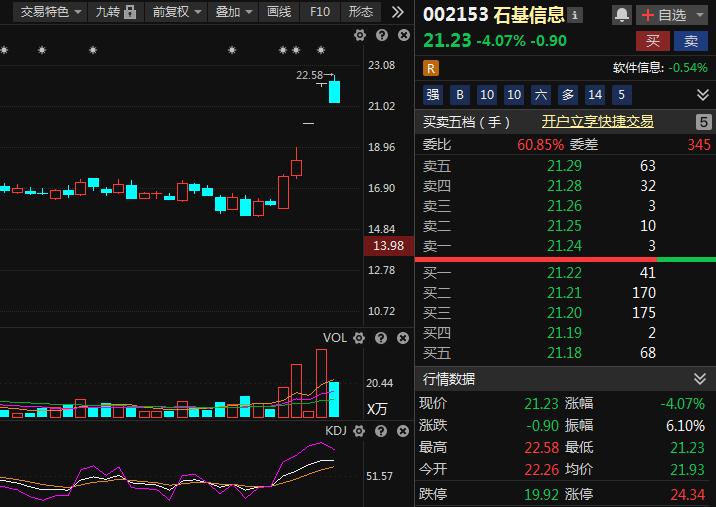Image resolution: width=716 pixels, height=507 pixels.
Task: Select the 买五 price 21.18
Action: [564, 353]
